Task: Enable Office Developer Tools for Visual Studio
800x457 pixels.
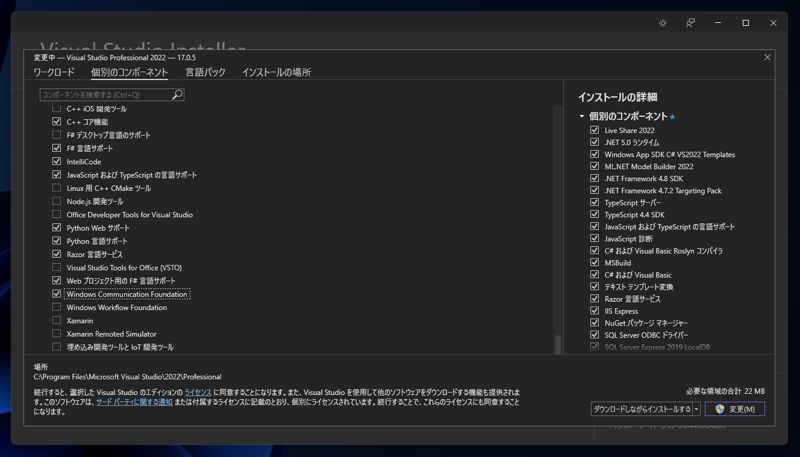Action: (56, 214)
